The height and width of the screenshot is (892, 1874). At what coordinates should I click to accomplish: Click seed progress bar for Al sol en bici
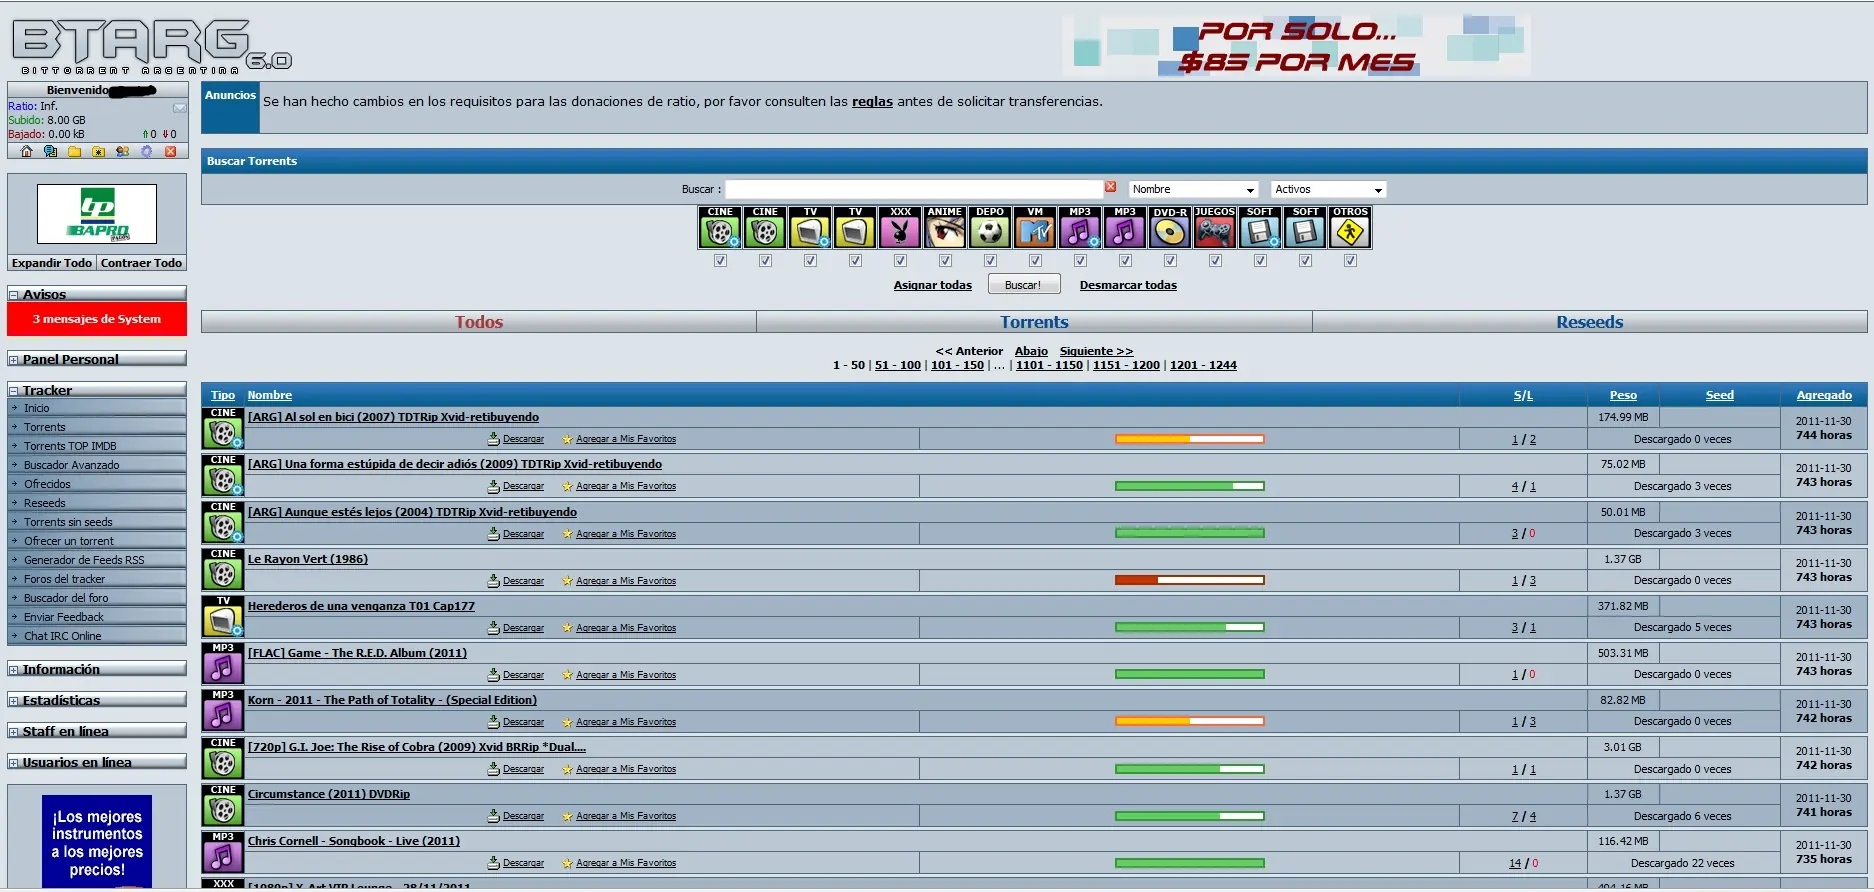(1190, 439)
